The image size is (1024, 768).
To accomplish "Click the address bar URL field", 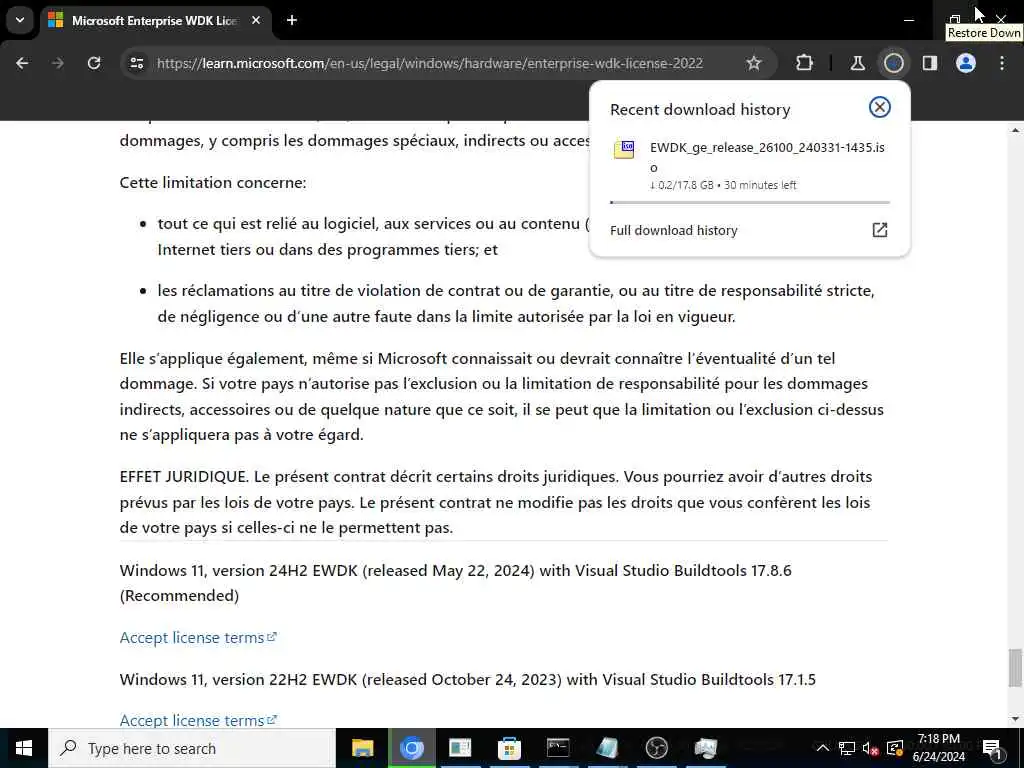I will pos(430,63).
